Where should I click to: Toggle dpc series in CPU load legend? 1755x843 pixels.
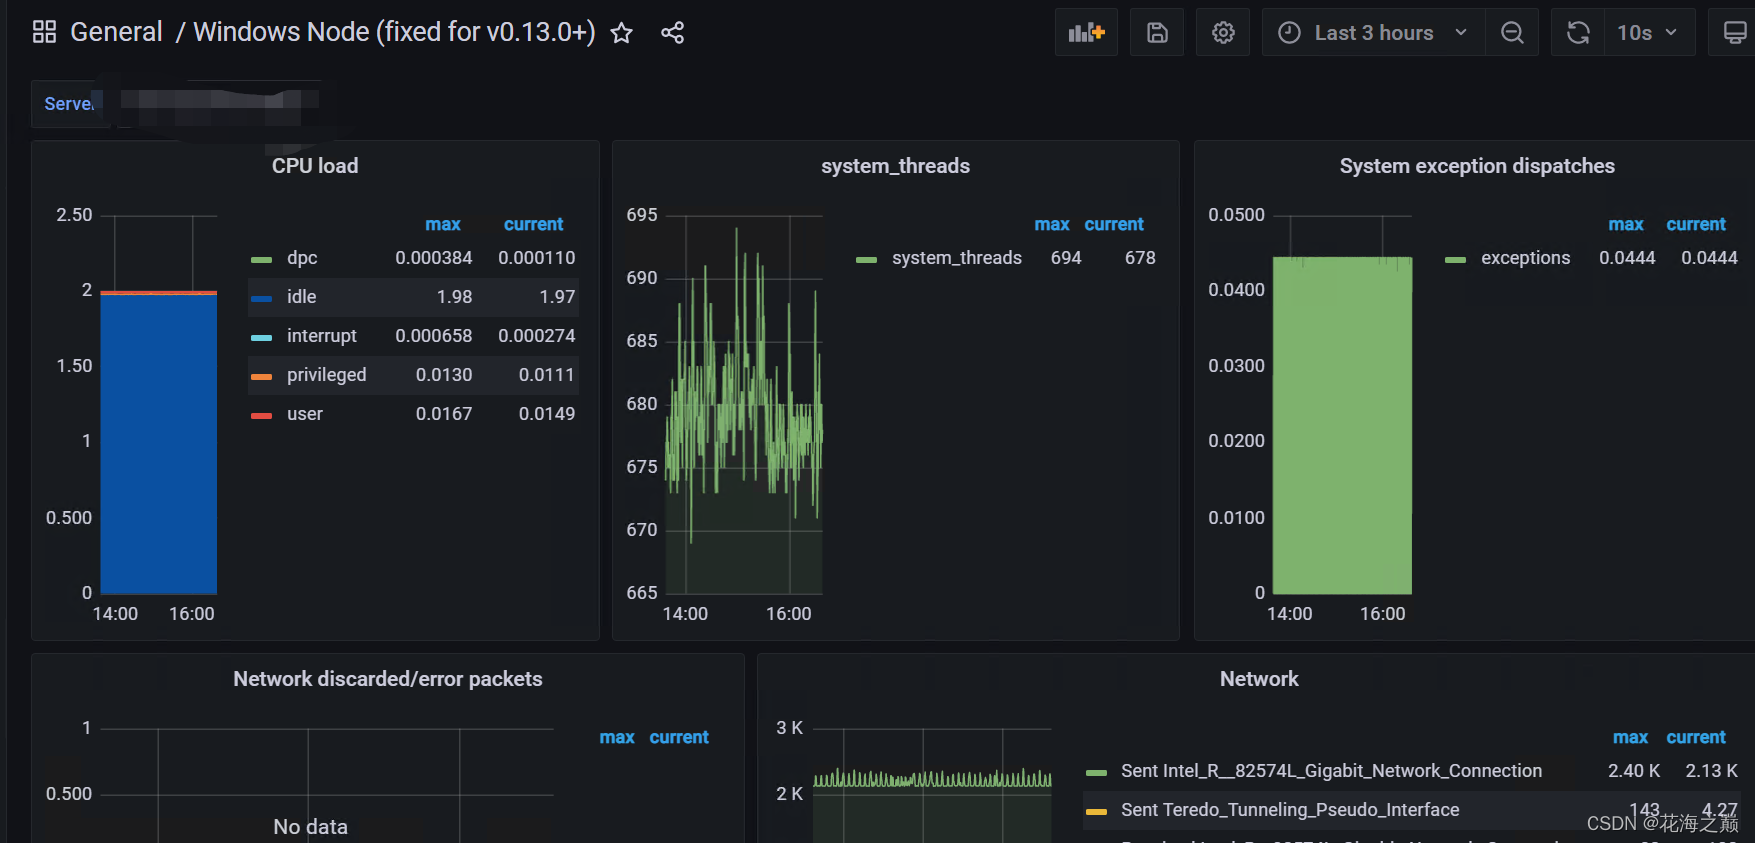click(x=302, y=258)
